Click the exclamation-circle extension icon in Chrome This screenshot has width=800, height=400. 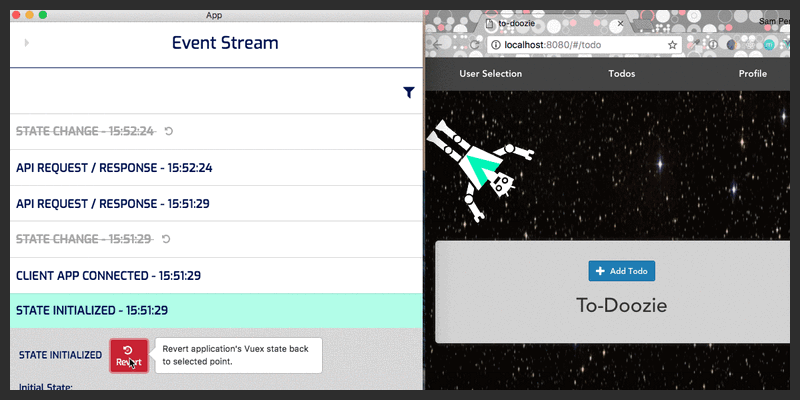pyautogui.click(x=713, y=44)
